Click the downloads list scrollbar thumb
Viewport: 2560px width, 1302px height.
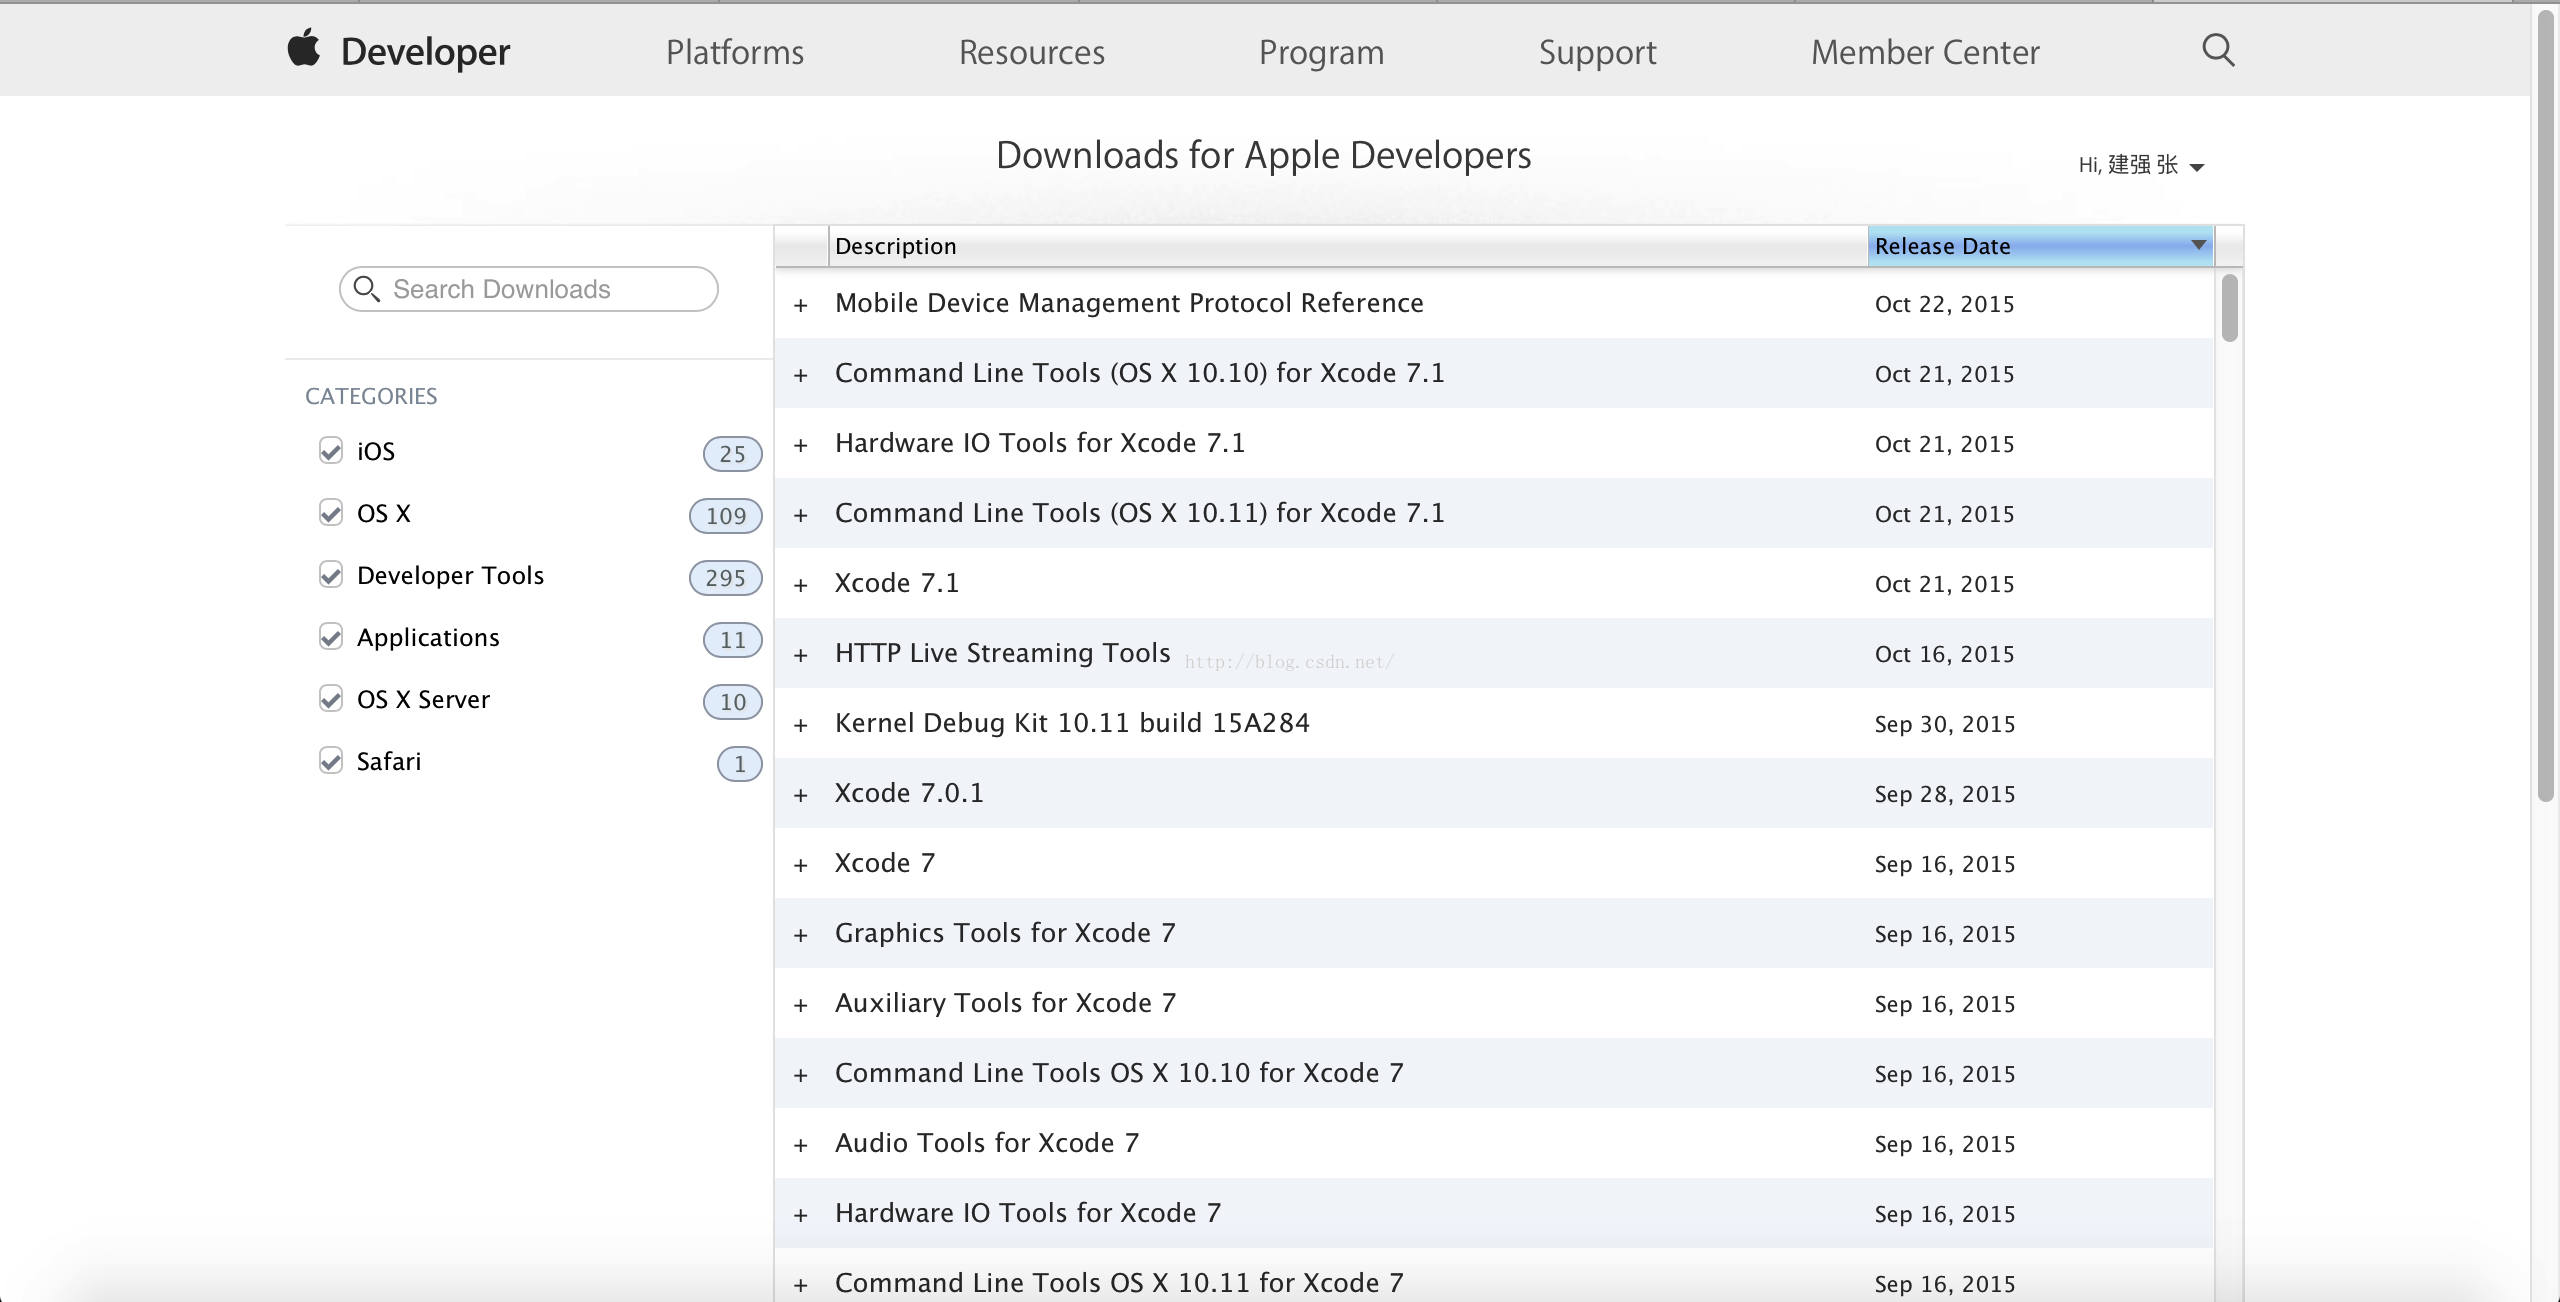coord(2229,308)
